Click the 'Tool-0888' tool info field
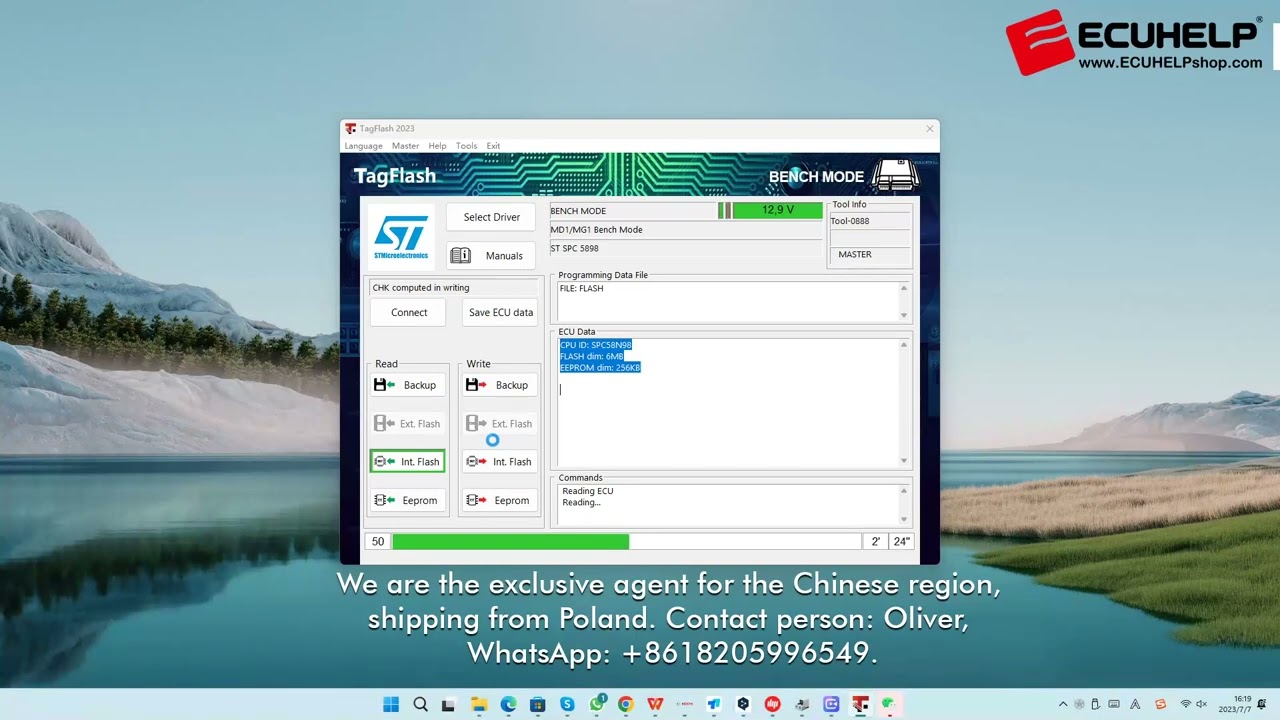 (869, 221)
